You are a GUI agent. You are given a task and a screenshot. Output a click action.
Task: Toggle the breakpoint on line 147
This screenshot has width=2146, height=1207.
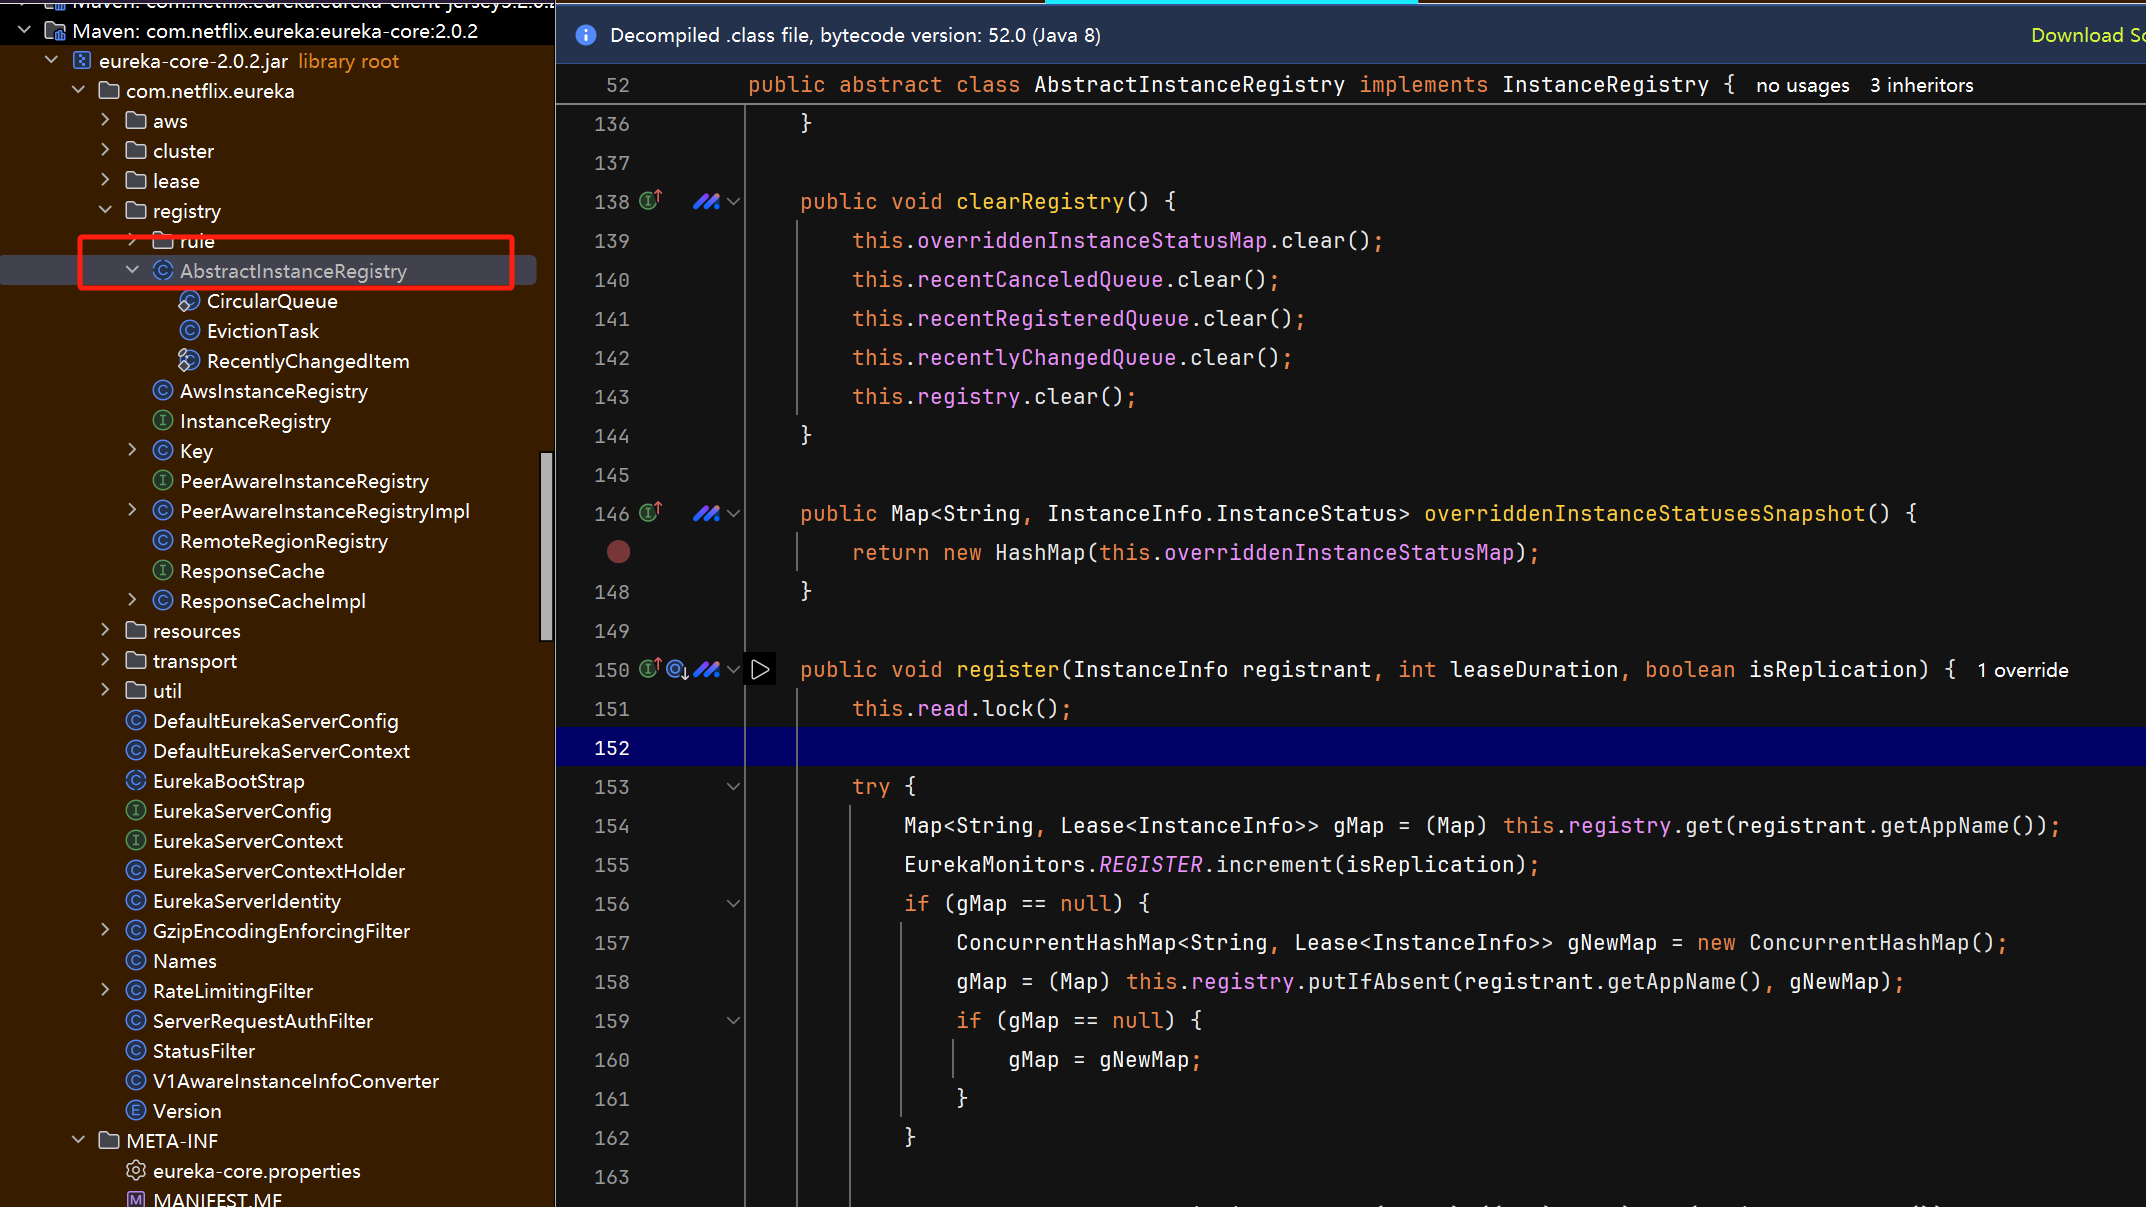click(619, 552)
